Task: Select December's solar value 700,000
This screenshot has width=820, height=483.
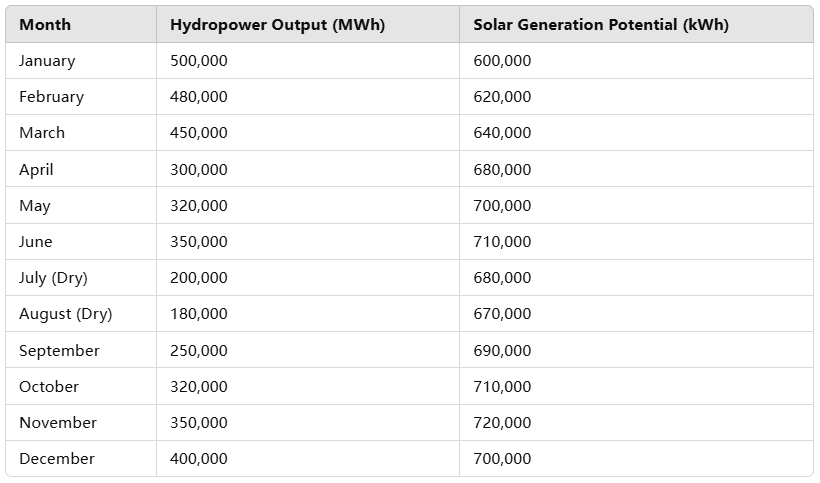Action: click(502, 458)
